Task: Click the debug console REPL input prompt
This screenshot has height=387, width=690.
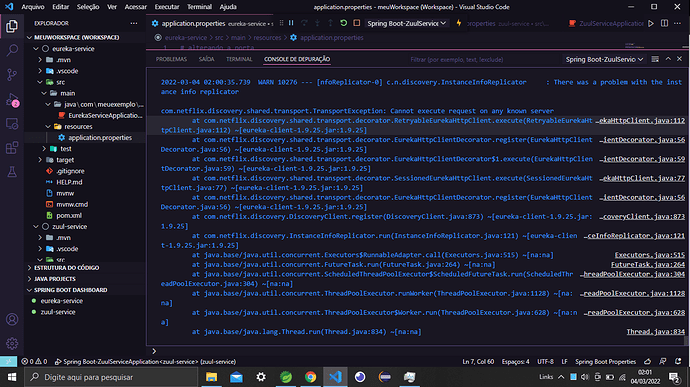Action: 418,351
